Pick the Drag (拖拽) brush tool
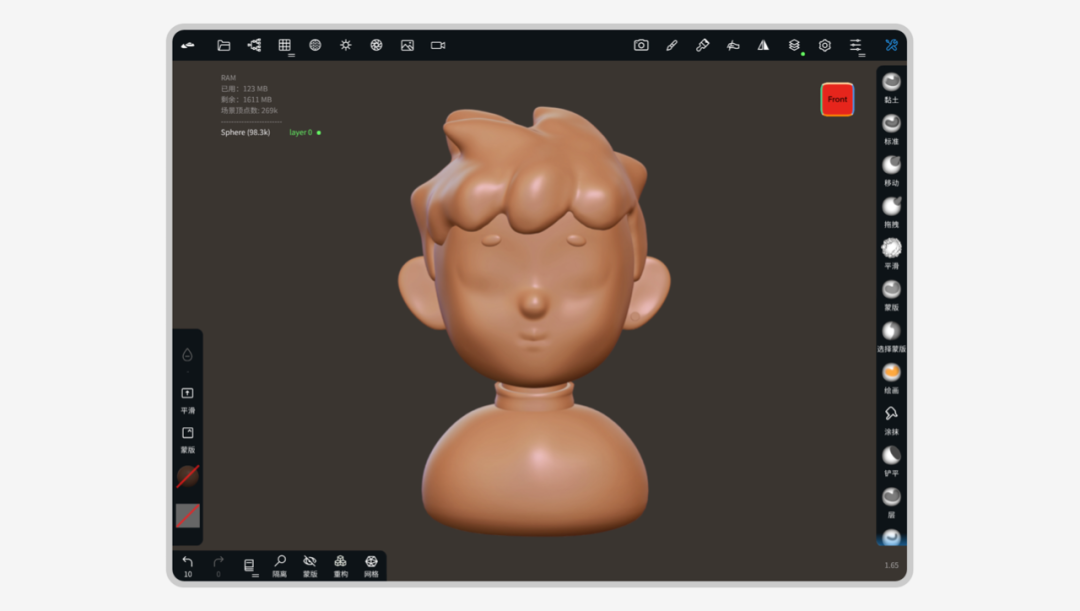 pyautogui.click(x=891, y=207)
